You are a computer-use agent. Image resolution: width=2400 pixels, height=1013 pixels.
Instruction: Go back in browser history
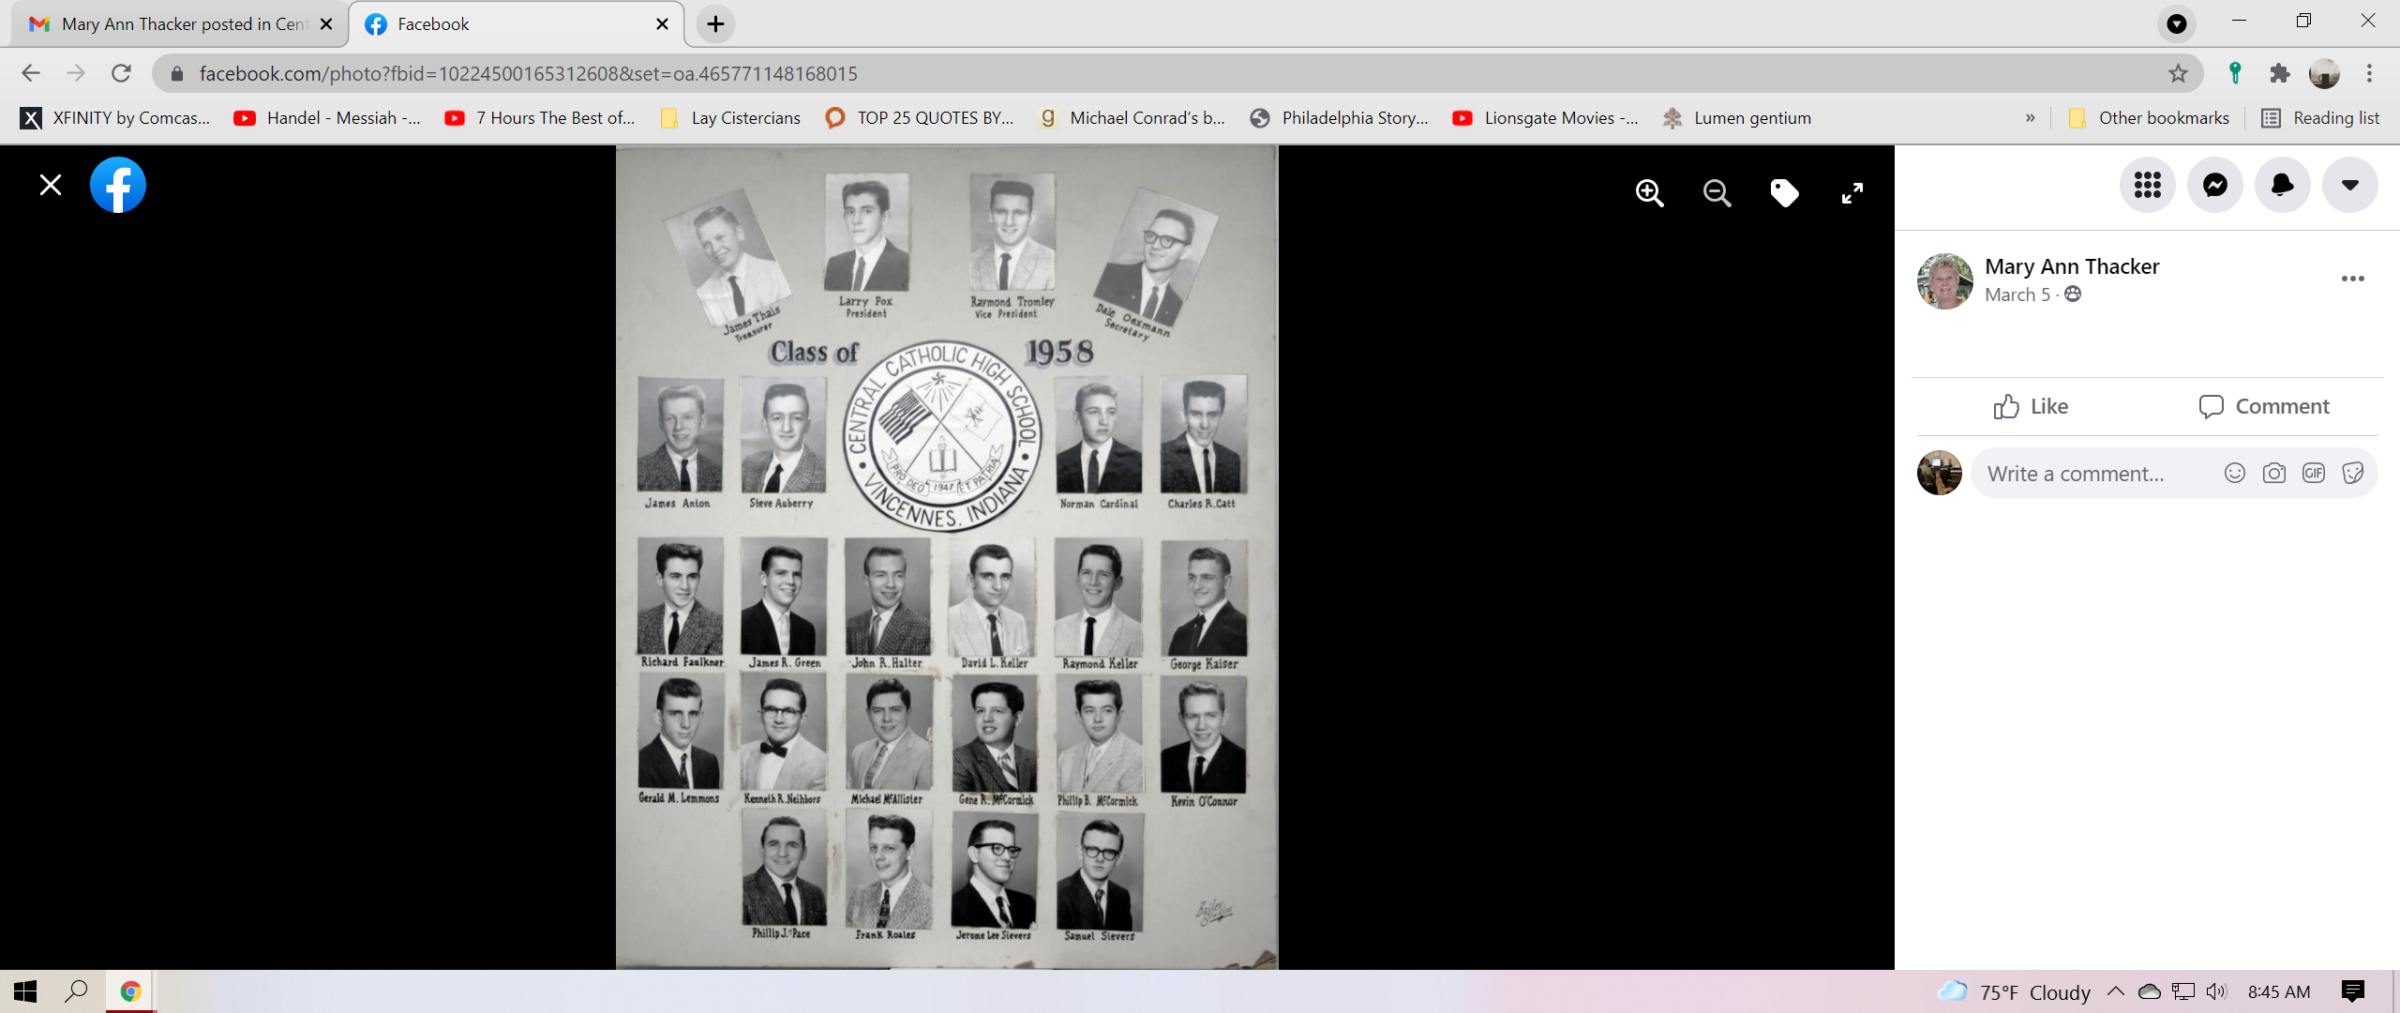click(31, 73)
